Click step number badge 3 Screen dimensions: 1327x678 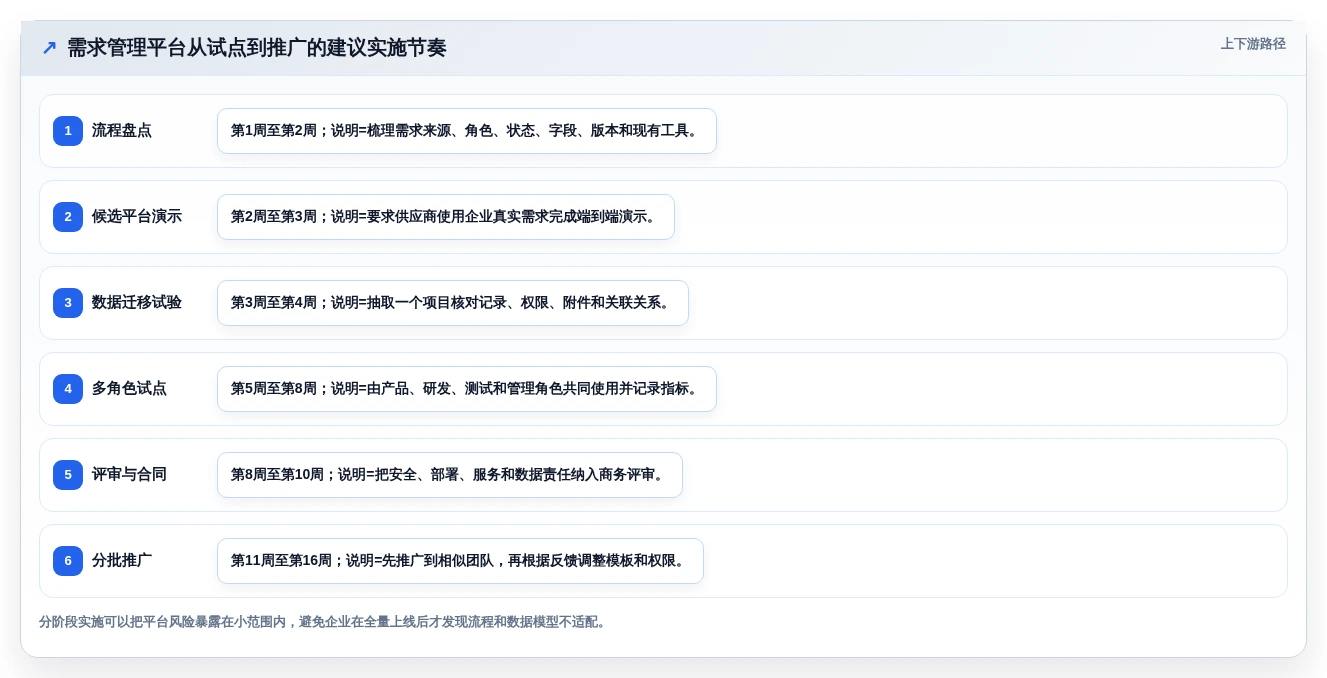(68, 303)
